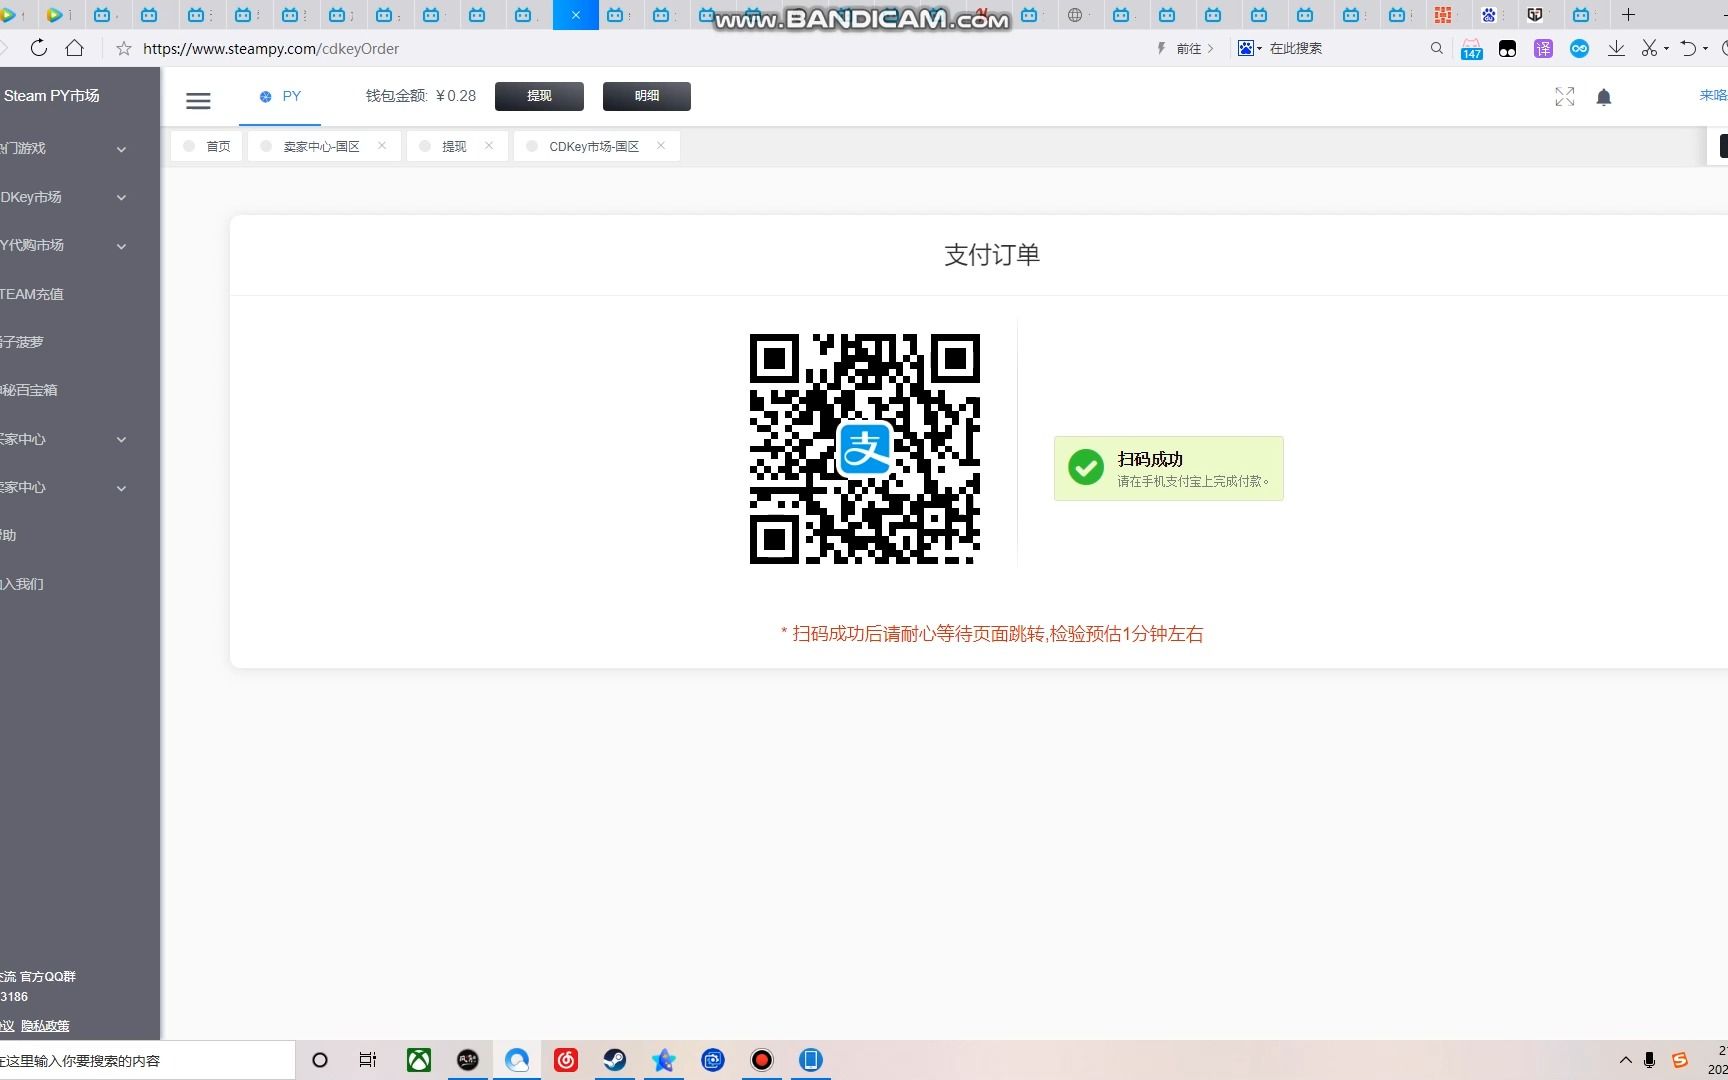Open browser downloads arrow icon
Screen dimensions: 1728x1080
(1616, 48)
